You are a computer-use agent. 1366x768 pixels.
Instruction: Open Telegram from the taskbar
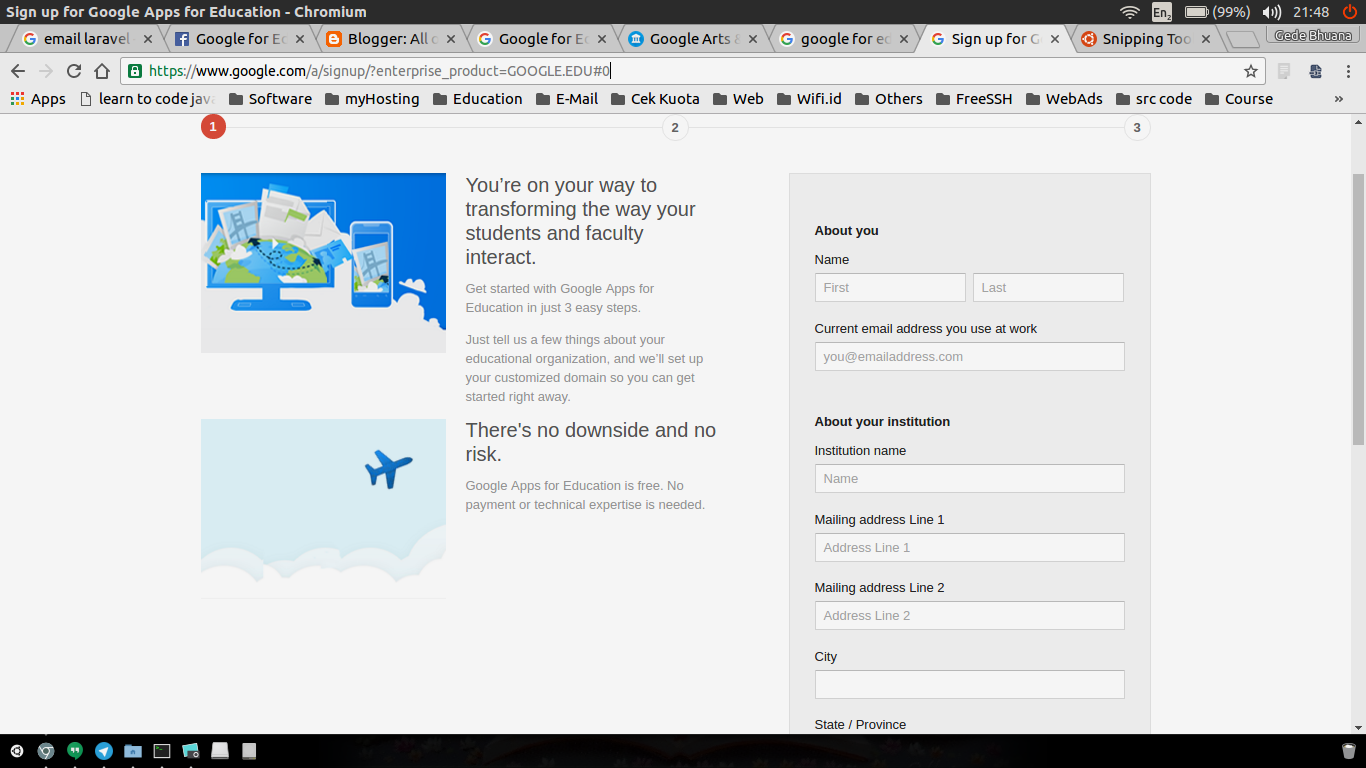[104, 751]
